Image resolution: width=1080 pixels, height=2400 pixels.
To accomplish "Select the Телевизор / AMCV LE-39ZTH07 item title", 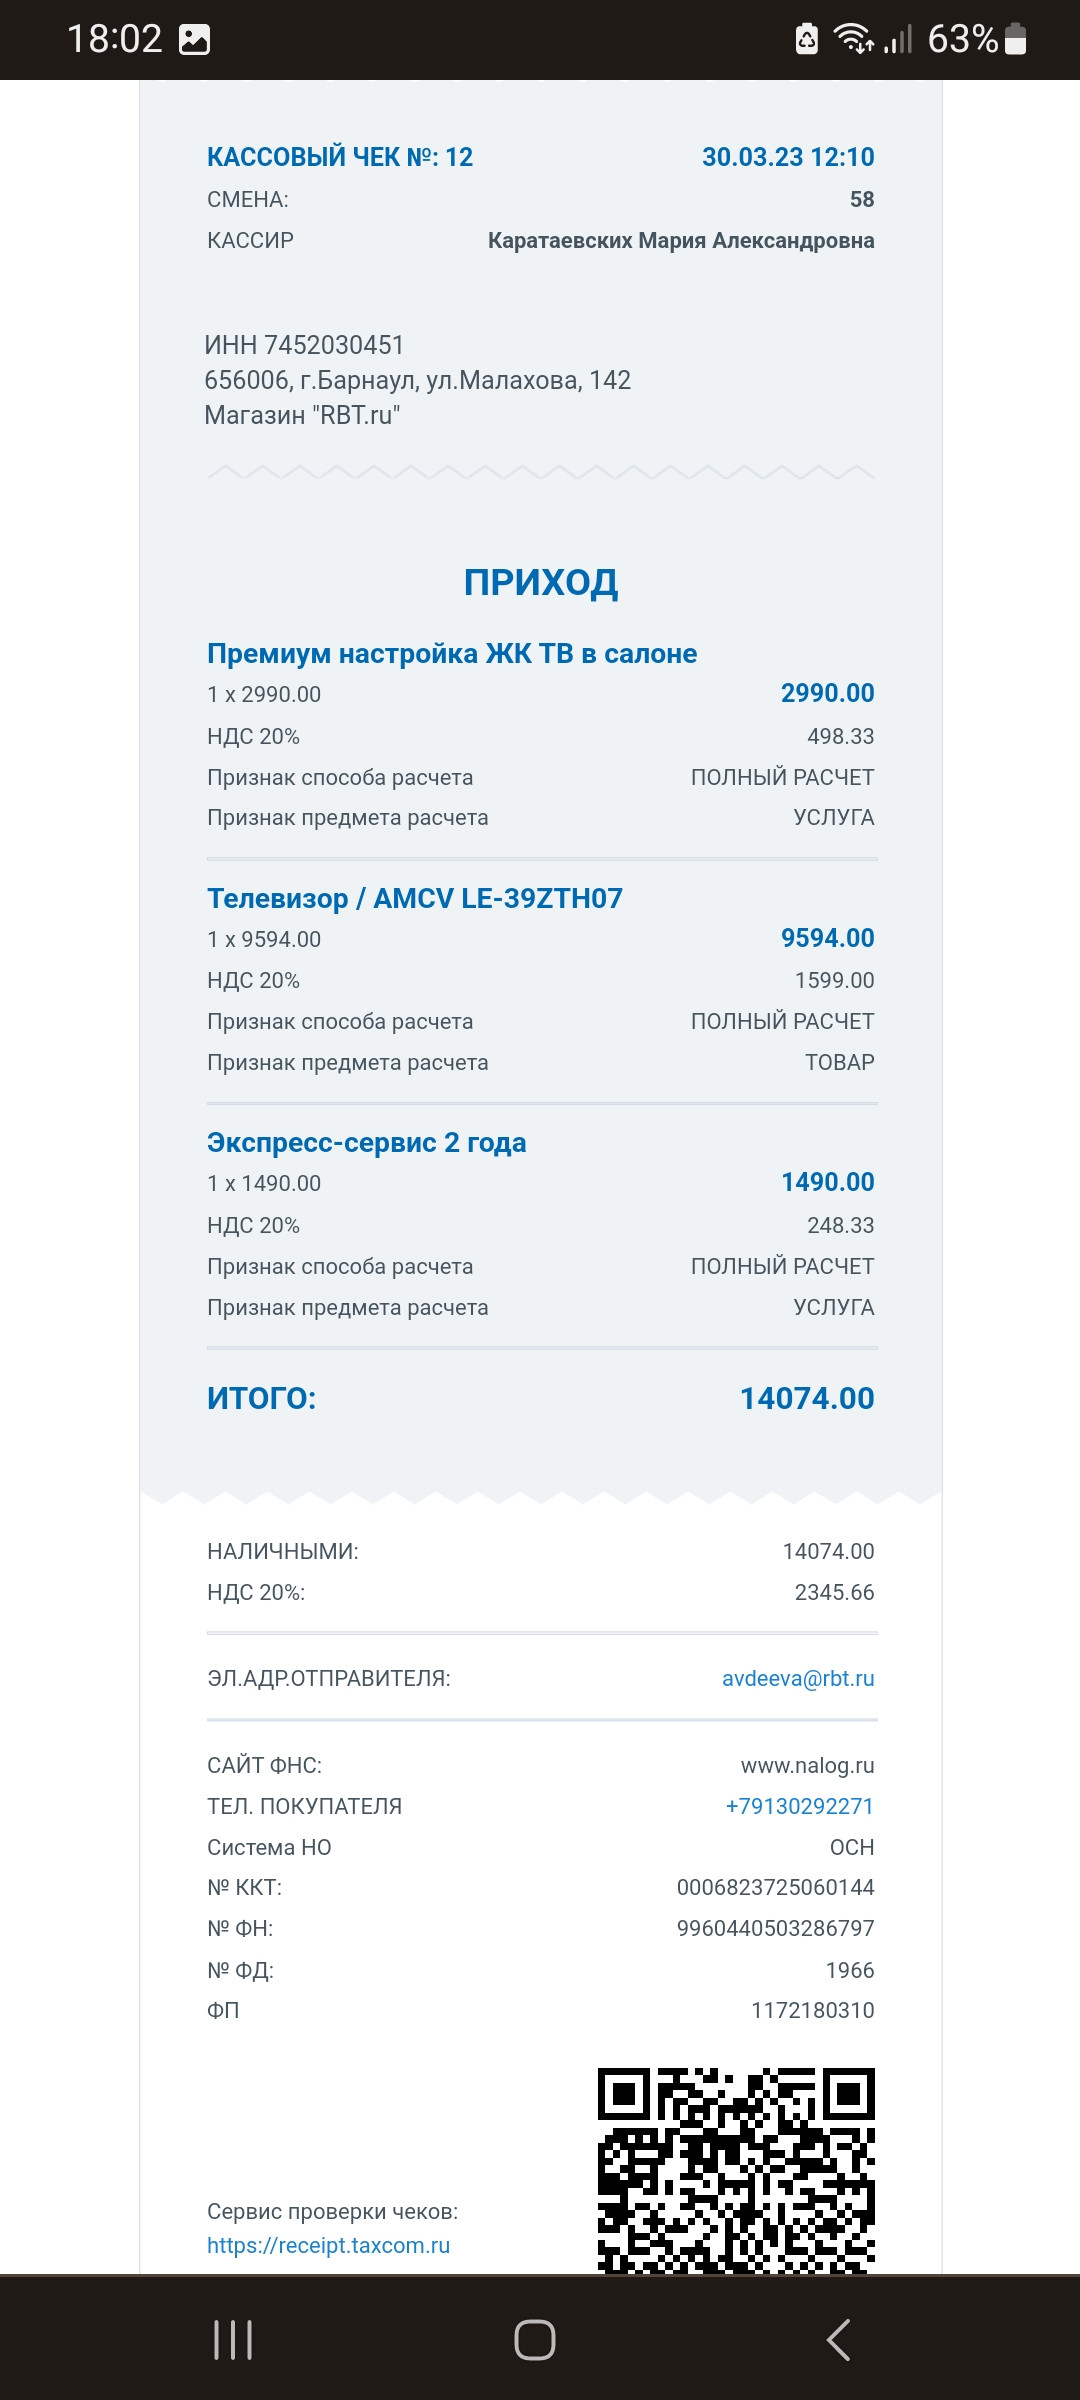I will 414,898.
